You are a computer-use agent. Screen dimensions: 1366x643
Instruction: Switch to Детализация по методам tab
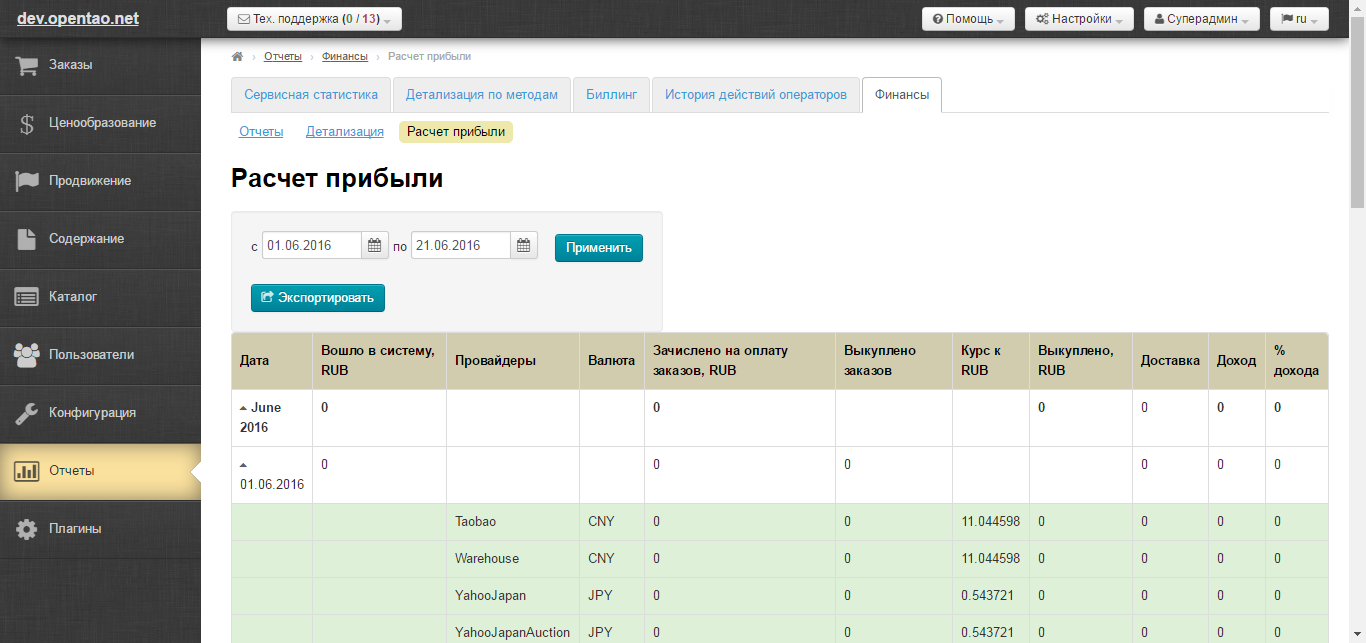(x=482, y=95)
